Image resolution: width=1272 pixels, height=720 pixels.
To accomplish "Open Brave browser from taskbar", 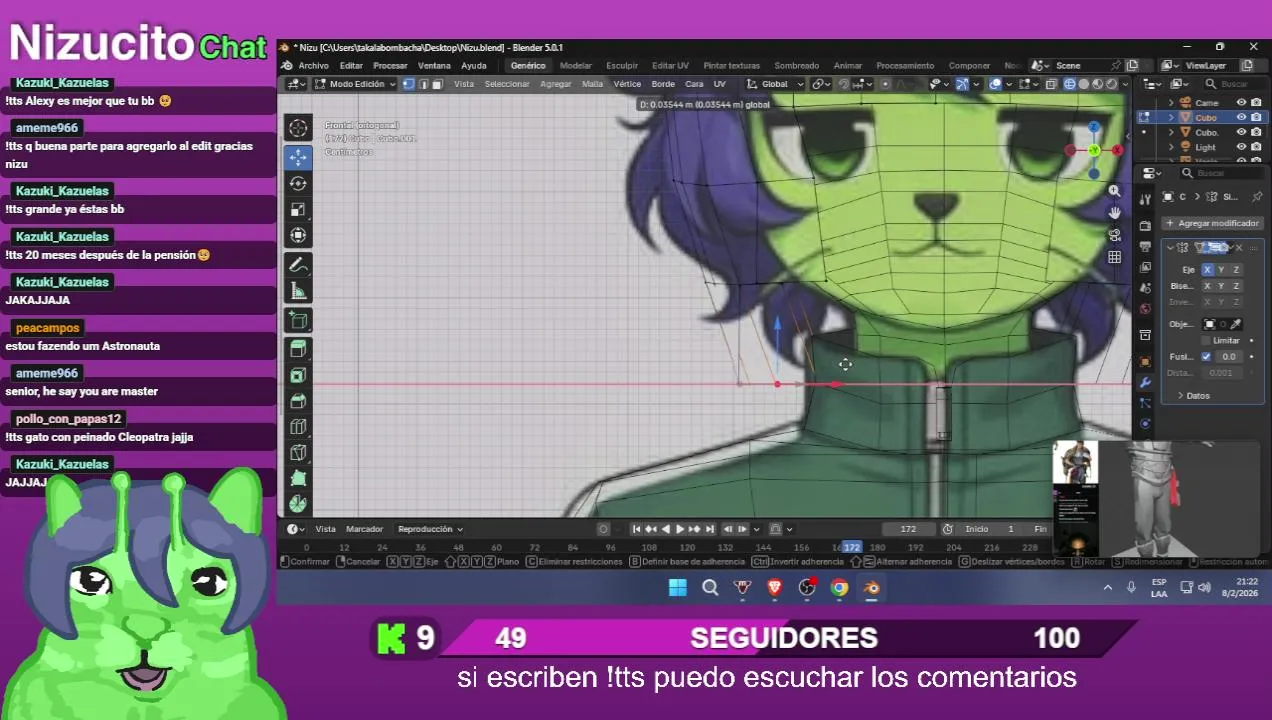I will click(x=774, y=588).
